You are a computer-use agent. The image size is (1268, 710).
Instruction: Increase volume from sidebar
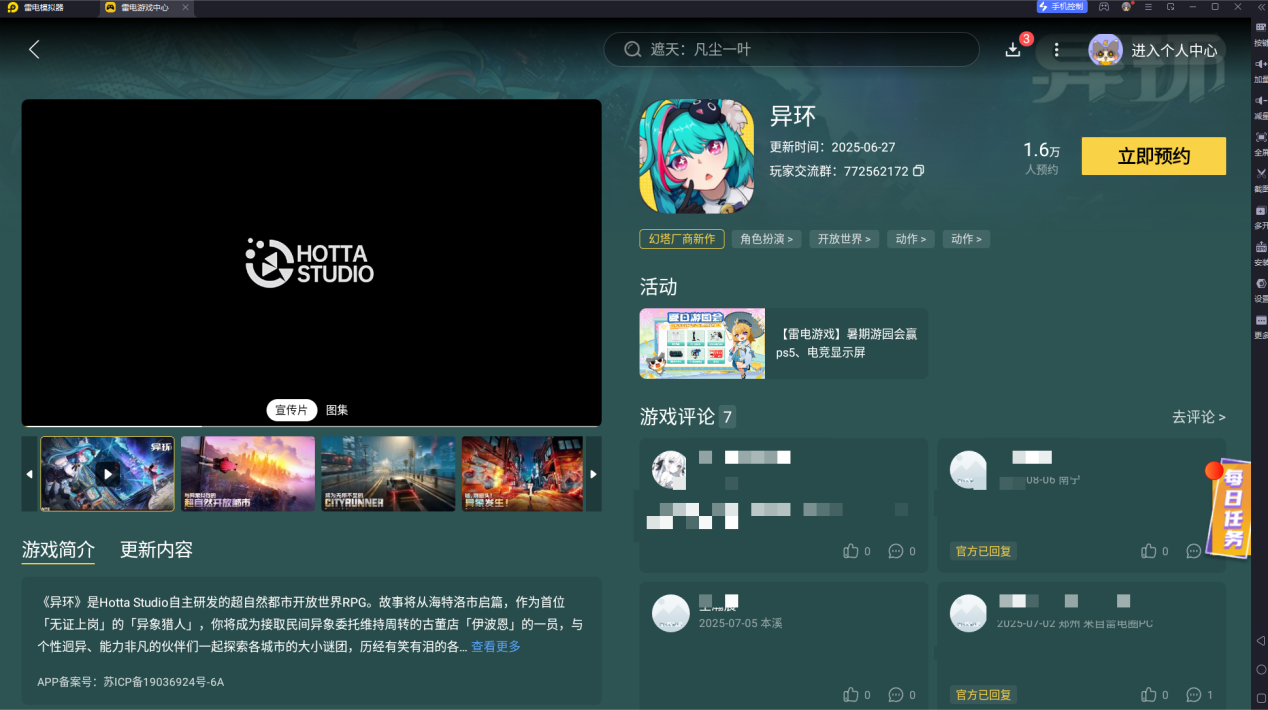point(1260,70)
